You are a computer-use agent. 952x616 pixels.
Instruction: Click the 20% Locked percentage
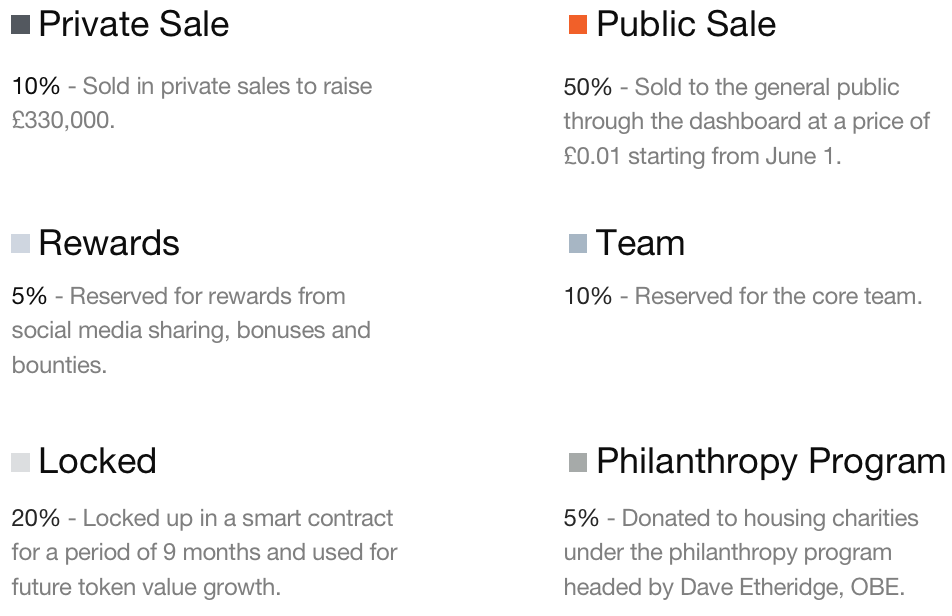click(36, 518)
